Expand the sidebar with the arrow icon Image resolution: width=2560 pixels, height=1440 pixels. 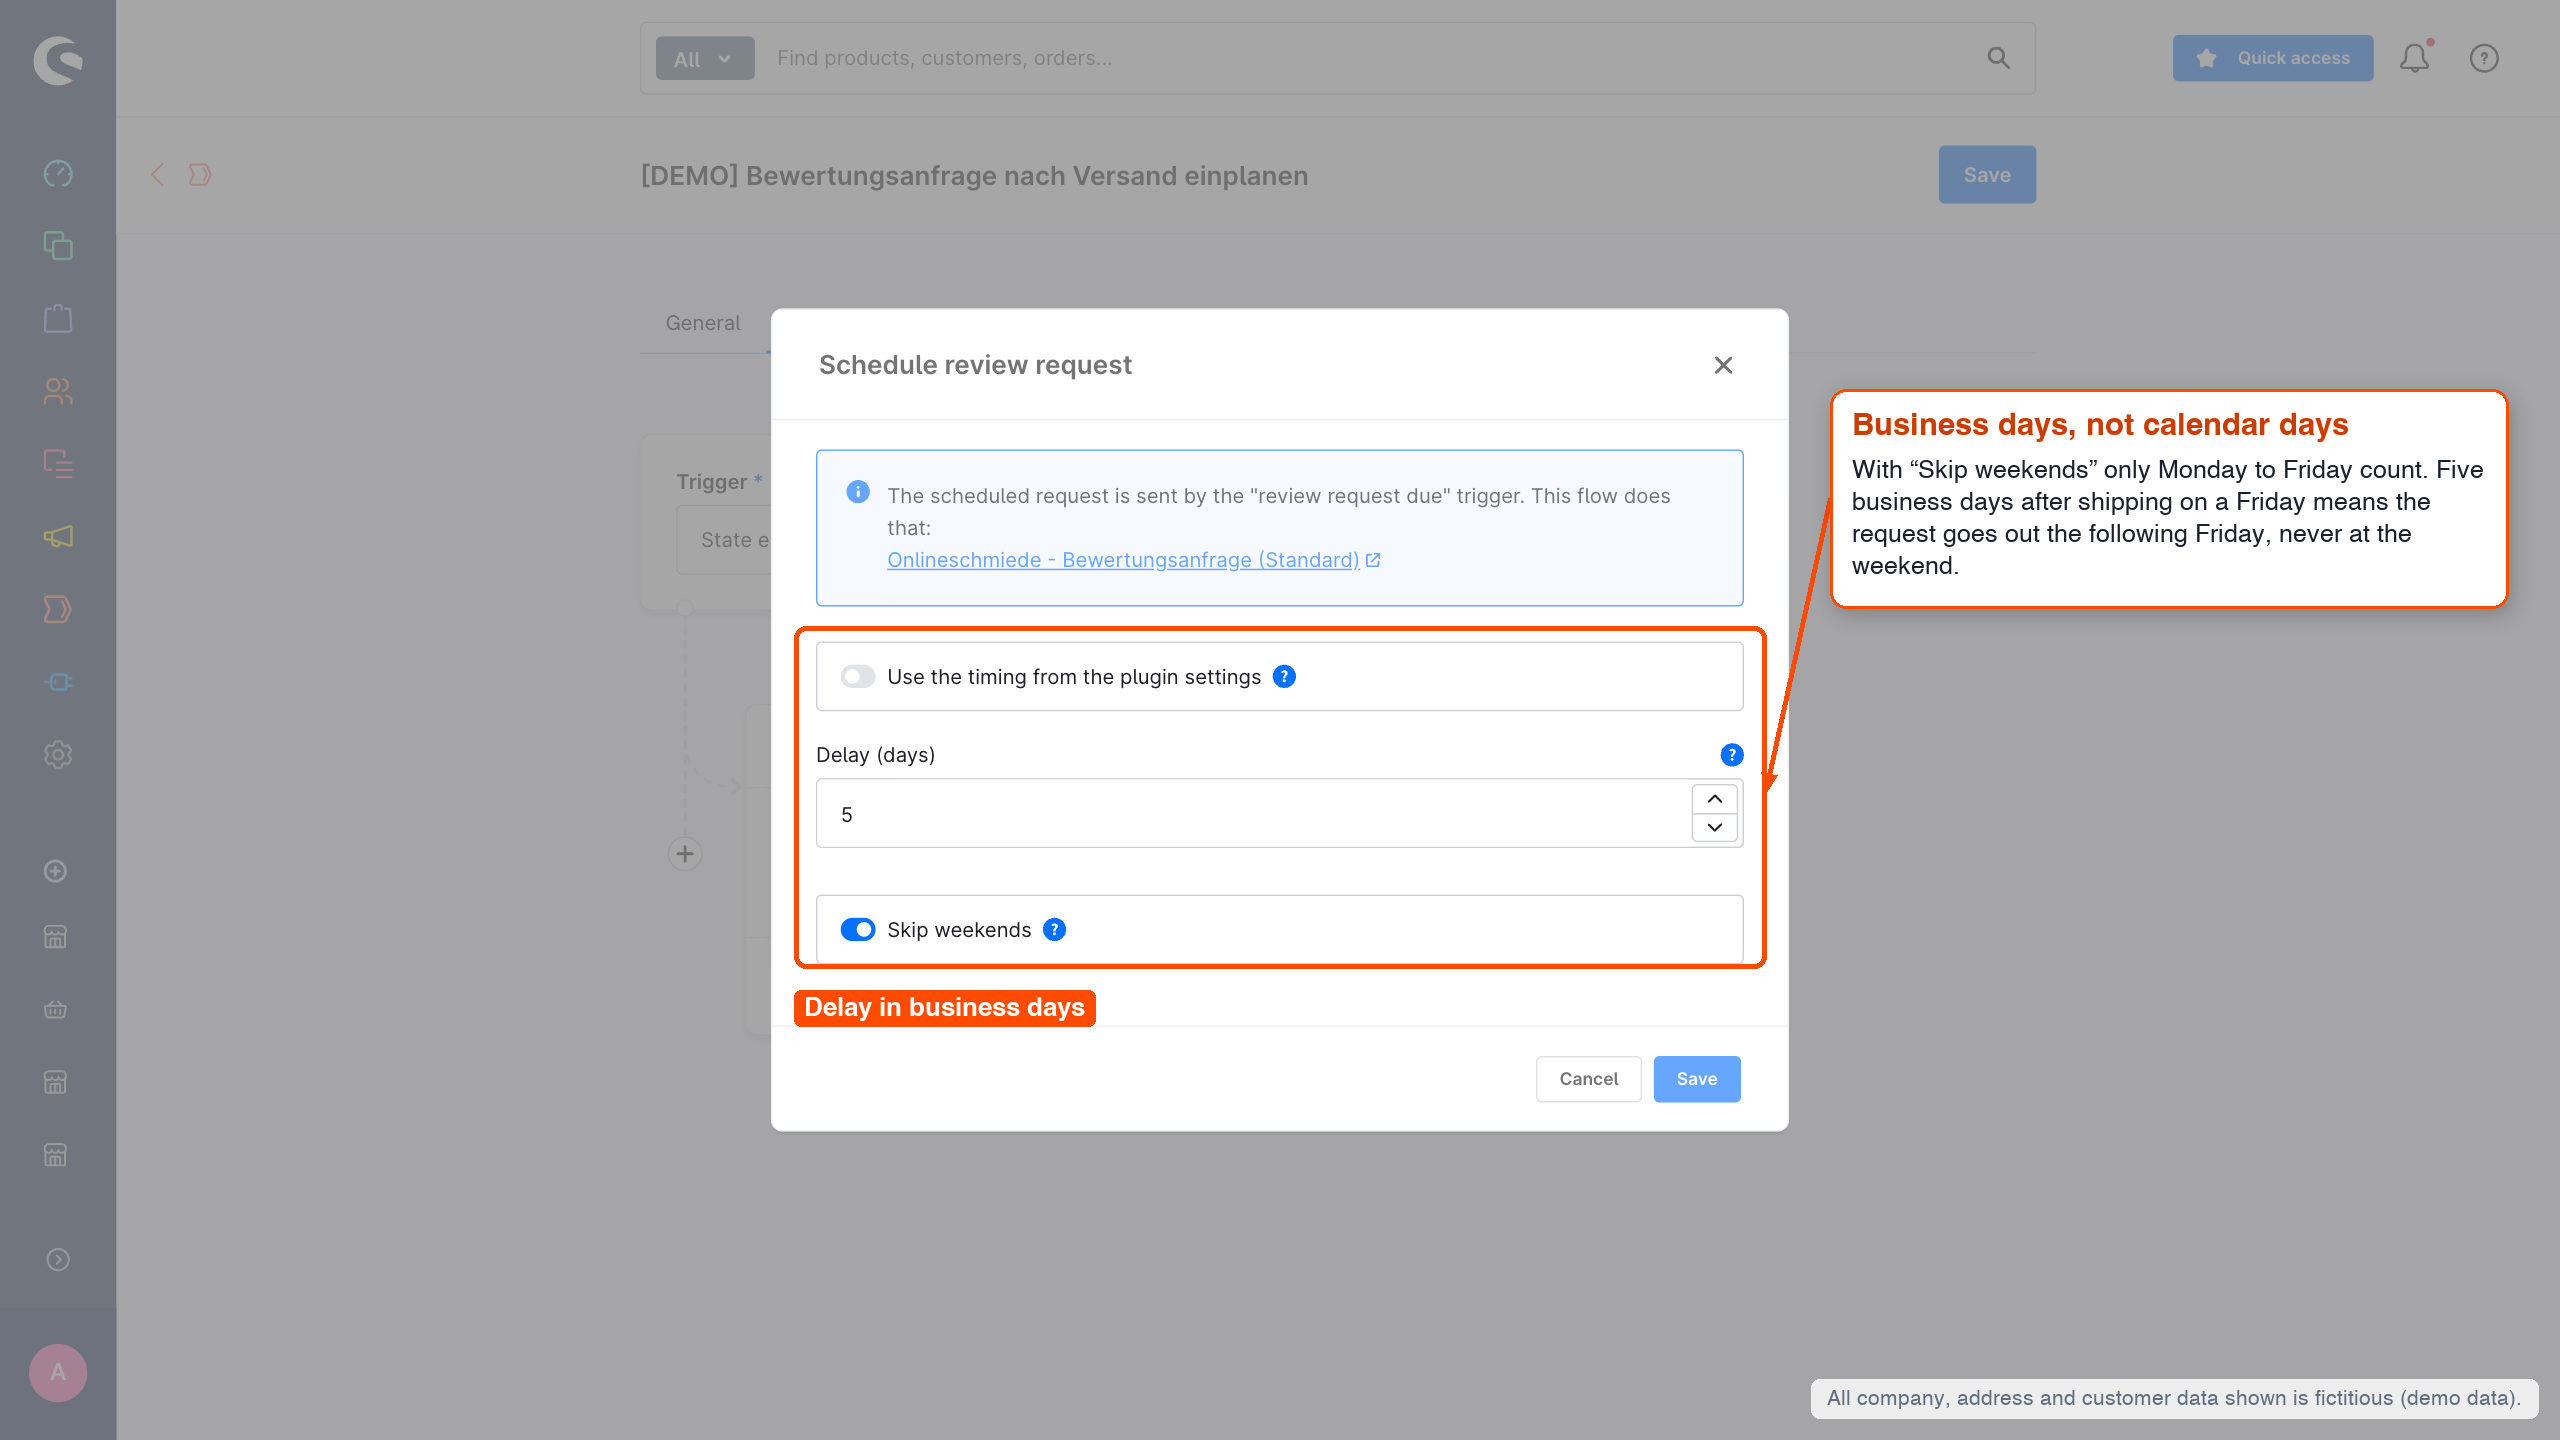point(58,1260)
